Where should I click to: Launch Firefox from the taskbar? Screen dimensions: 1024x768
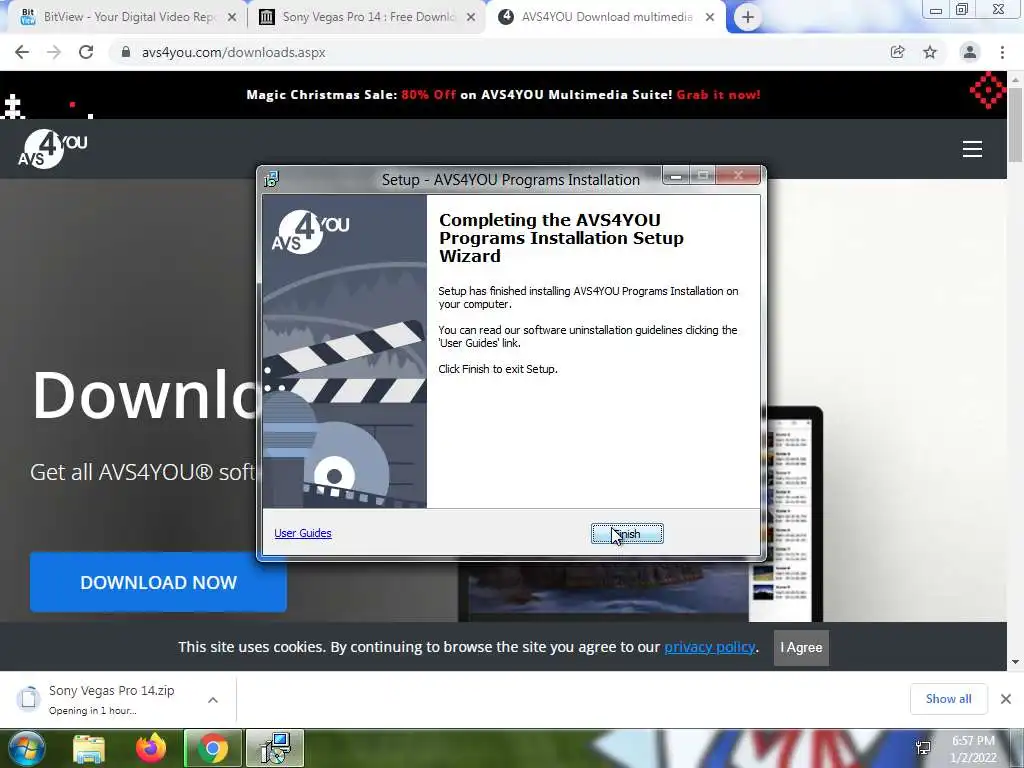[x=151, y=748]
